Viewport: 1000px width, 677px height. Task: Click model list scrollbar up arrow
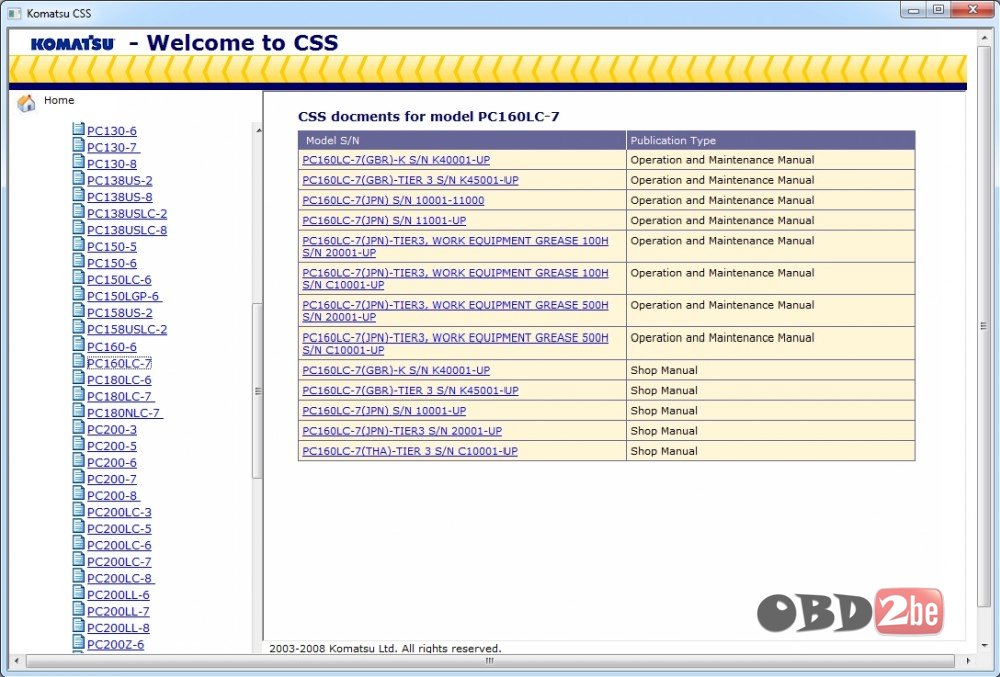tap(258, 130)
